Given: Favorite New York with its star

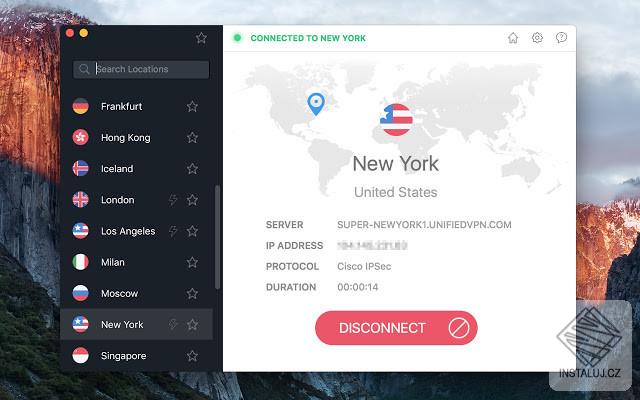Looking at the screenshot, I should [192, 324].
